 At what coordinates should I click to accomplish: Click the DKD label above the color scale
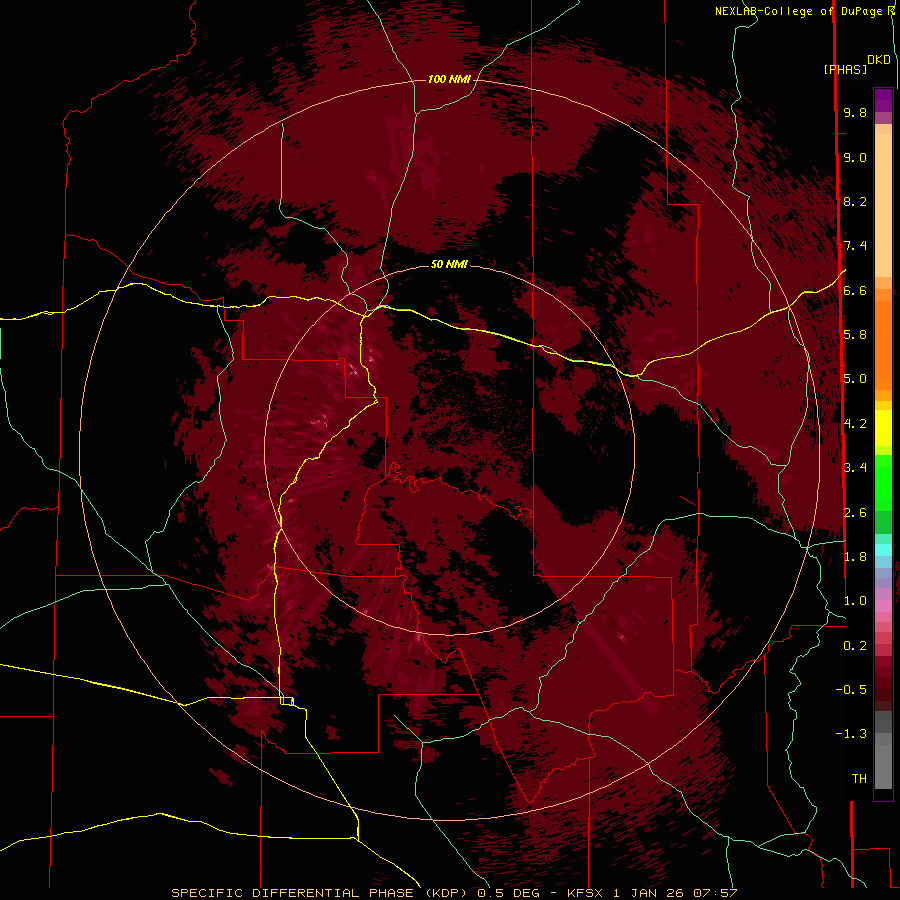pyautogui.click(x=879, y=60)
